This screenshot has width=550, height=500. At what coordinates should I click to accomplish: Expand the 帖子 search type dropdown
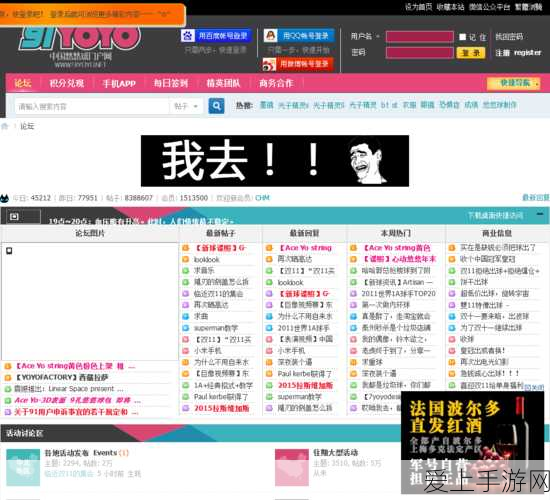pyautogui.click(x=186, y=106)
